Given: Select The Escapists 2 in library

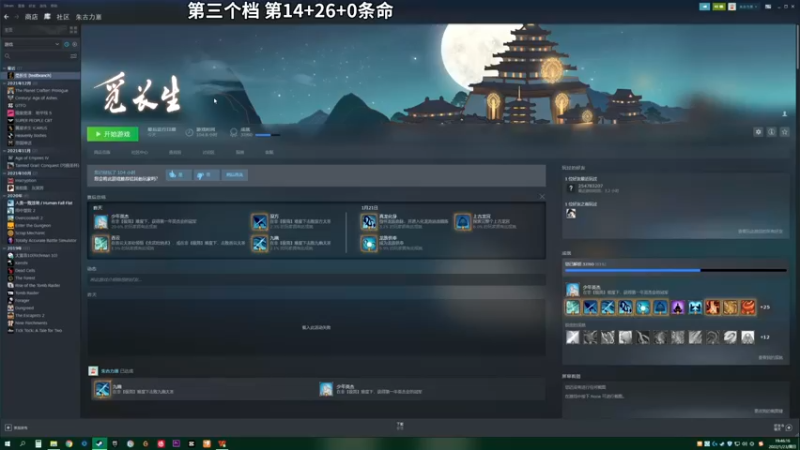Looking at the screenshot, I should click(30, 315).
